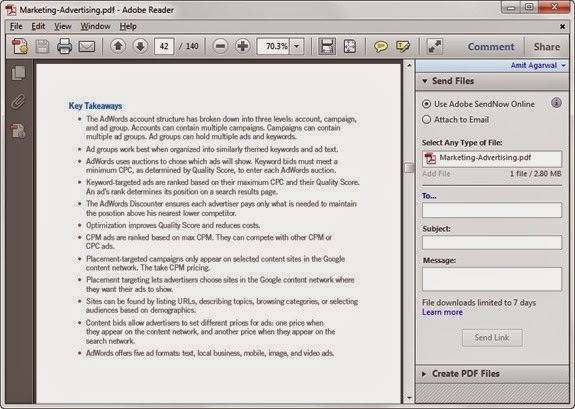575x409 pixels.
Task: Zoom out using the minus icon
Action: tap(220, 46)
